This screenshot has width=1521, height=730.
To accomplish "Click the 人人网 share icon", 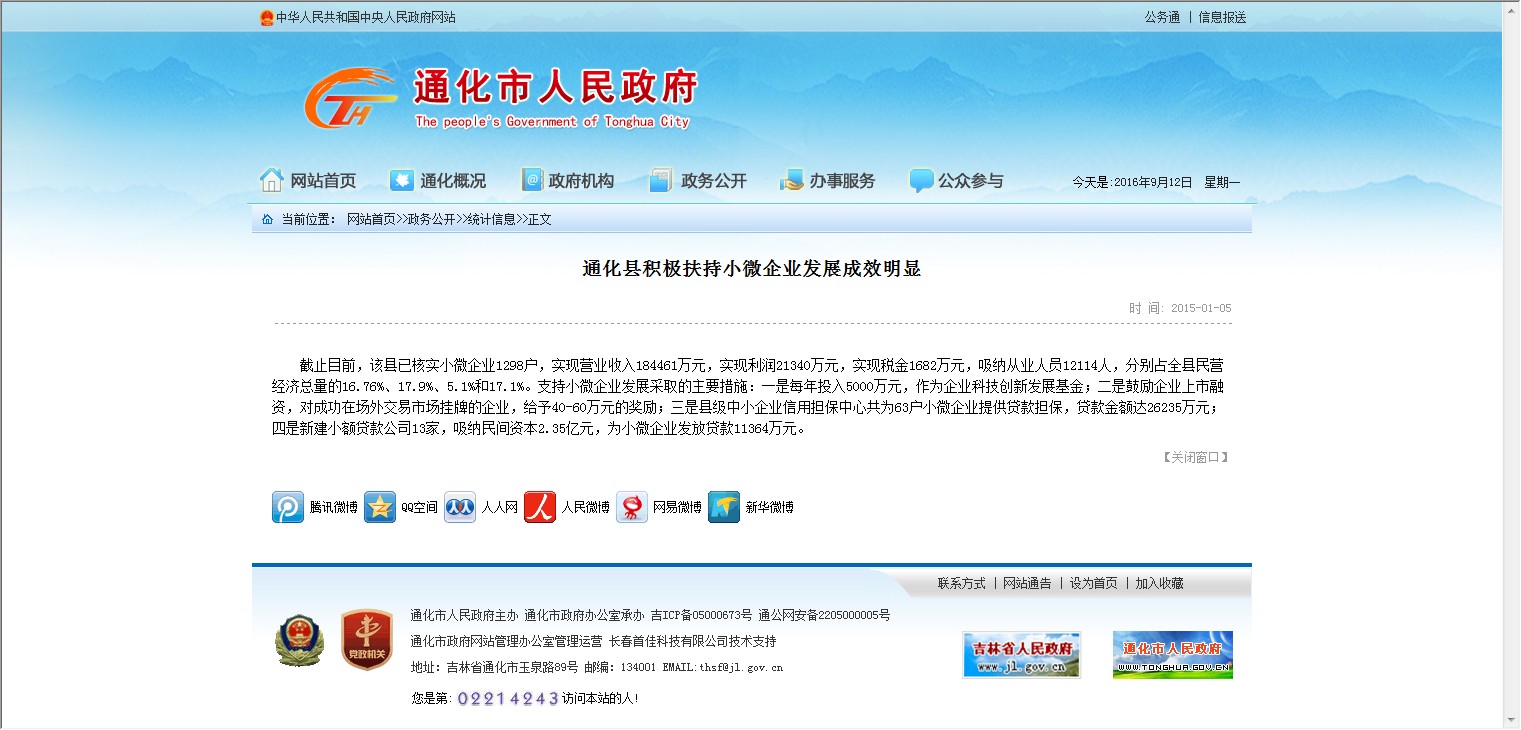I will pos(460,507).
